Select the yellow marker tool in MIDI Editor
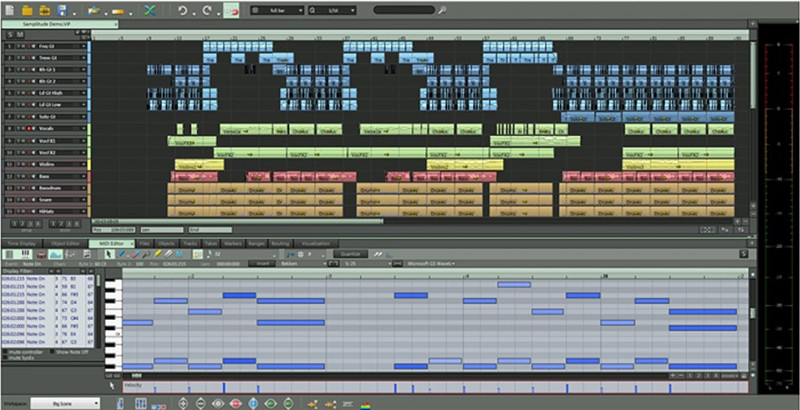Viewport: 800px width, 410px height. click(x=158, y=253)
